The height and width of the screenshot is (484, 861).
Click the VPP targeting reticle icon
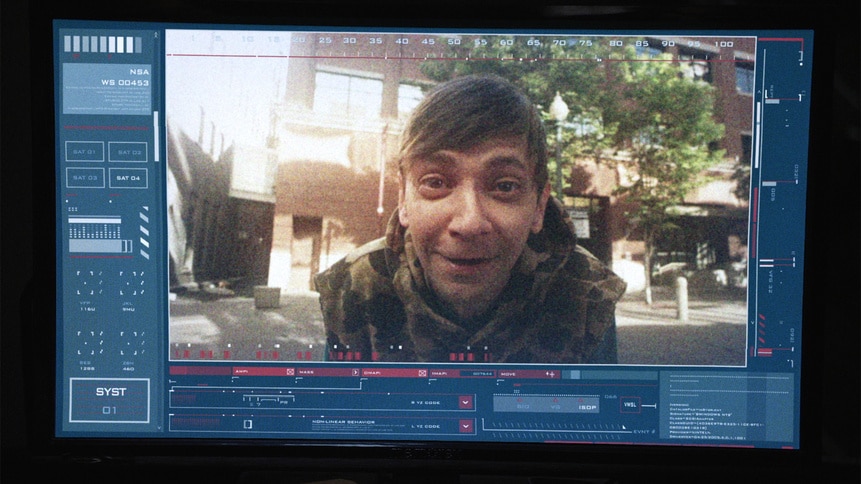pyautogui.click(x=88, y=282)
